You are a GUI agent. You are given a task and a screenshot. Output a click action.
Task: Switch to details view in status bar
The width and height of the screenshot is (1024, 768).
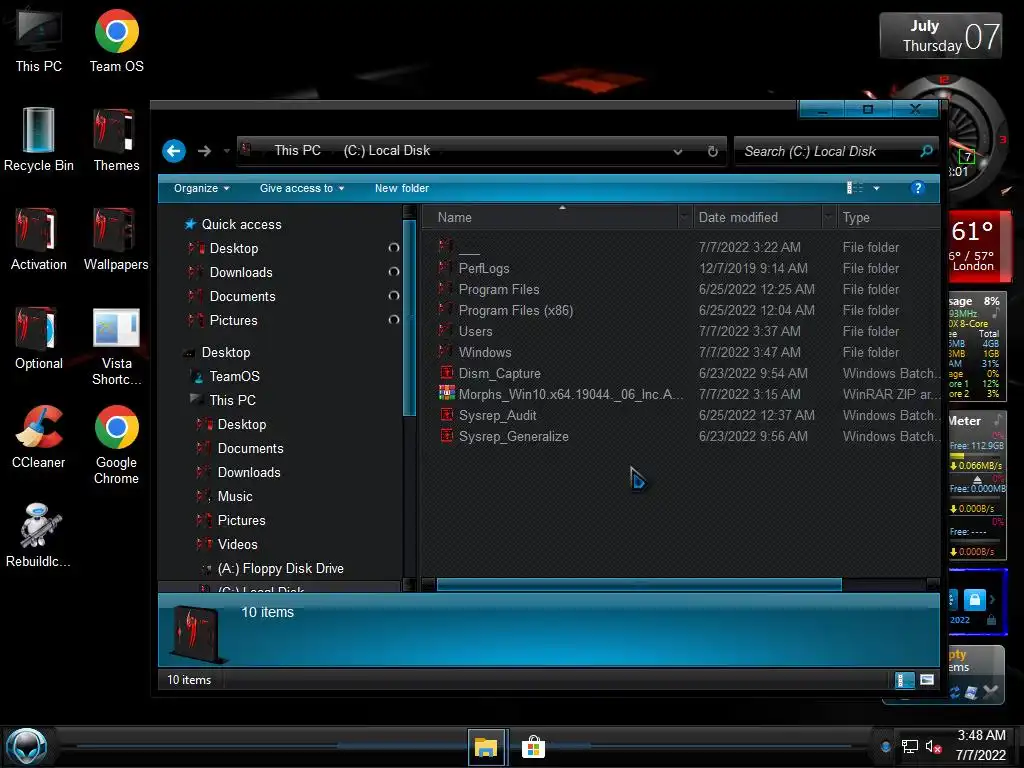click(x=904, y=680)
